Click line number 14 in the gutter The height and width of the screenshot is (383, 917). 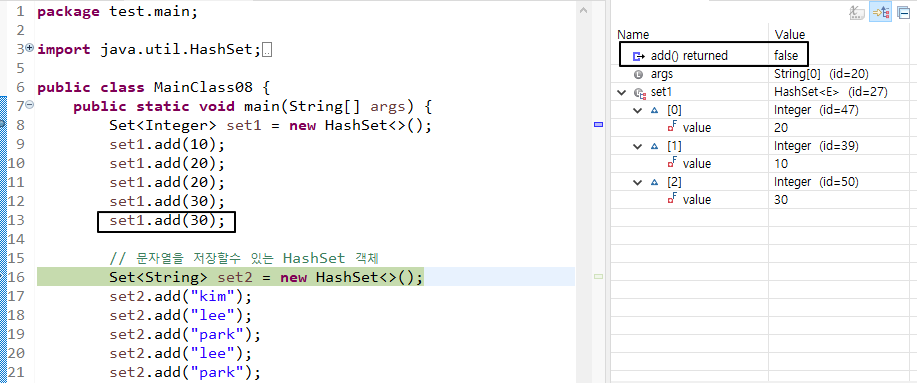tap(16, 240)
